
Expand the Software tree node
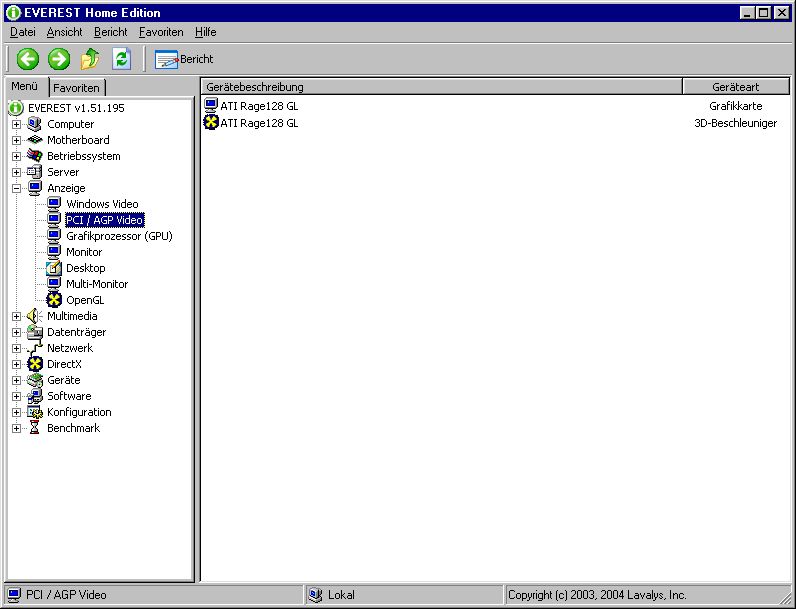[x=16, y=396]
